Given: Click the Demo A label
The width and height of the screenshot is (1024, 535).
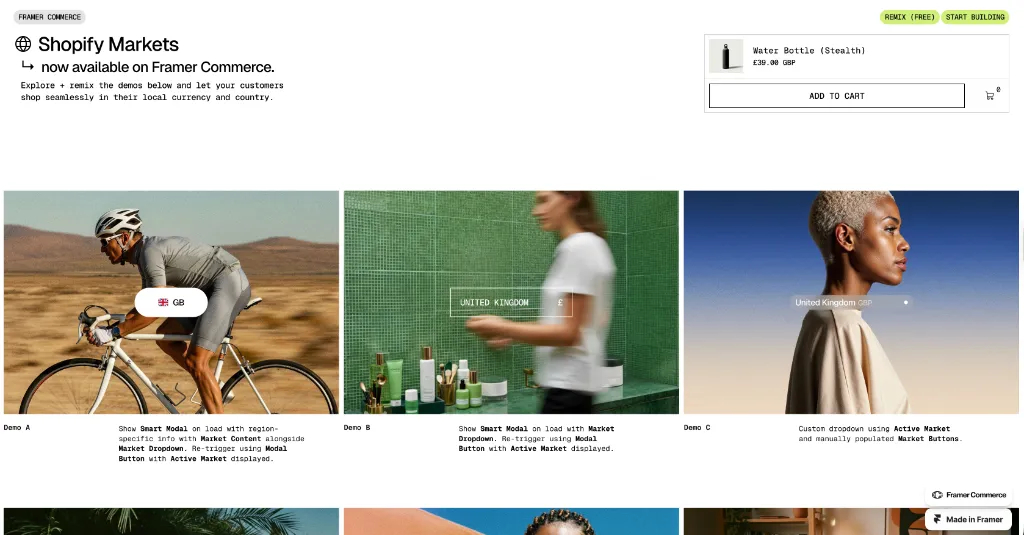Looking at the screenshot, I should [17, 428].
